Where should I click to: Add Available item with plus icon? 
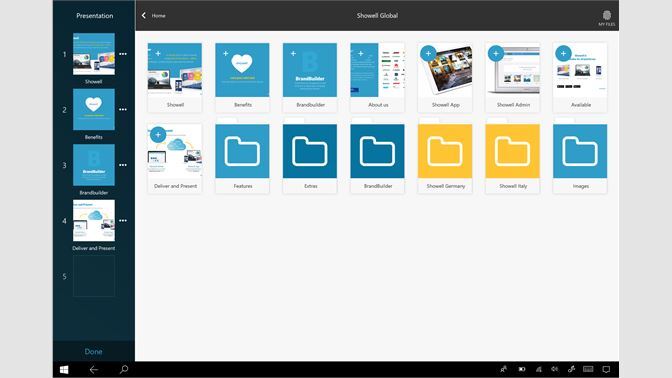click(x=563, y=54)
